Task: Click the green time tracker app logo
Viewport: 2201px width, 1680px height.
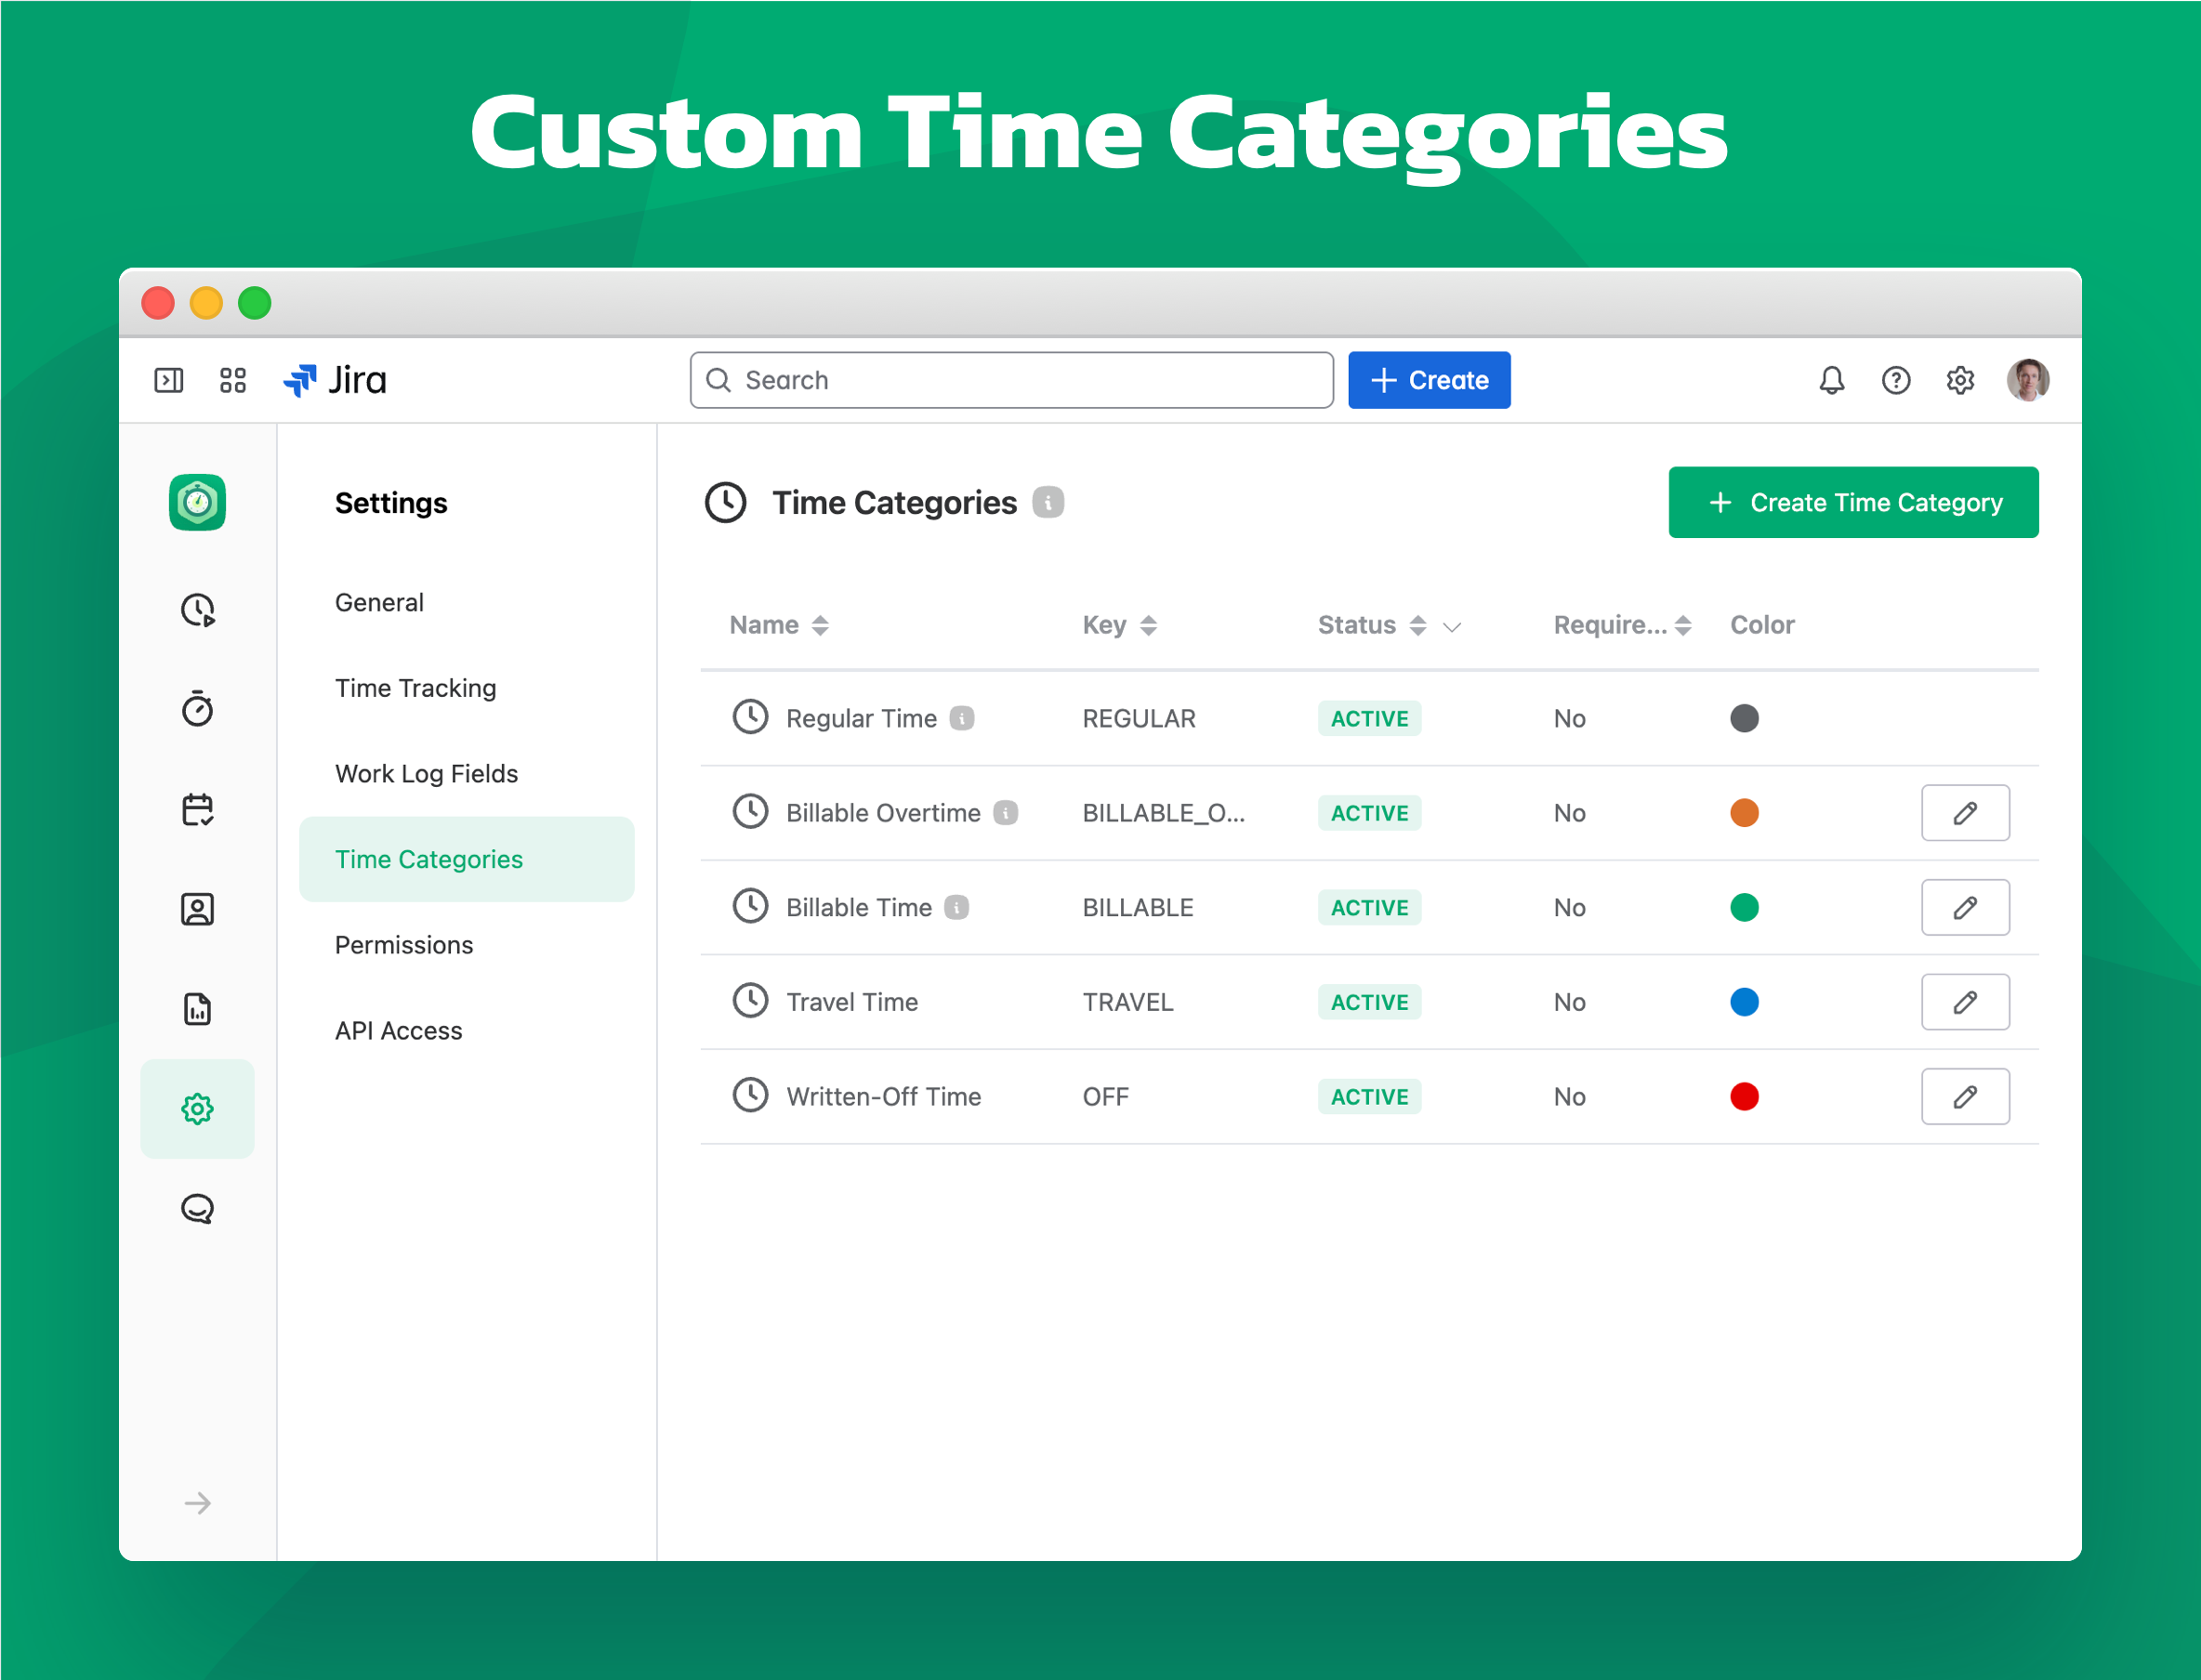Action: 197,502
